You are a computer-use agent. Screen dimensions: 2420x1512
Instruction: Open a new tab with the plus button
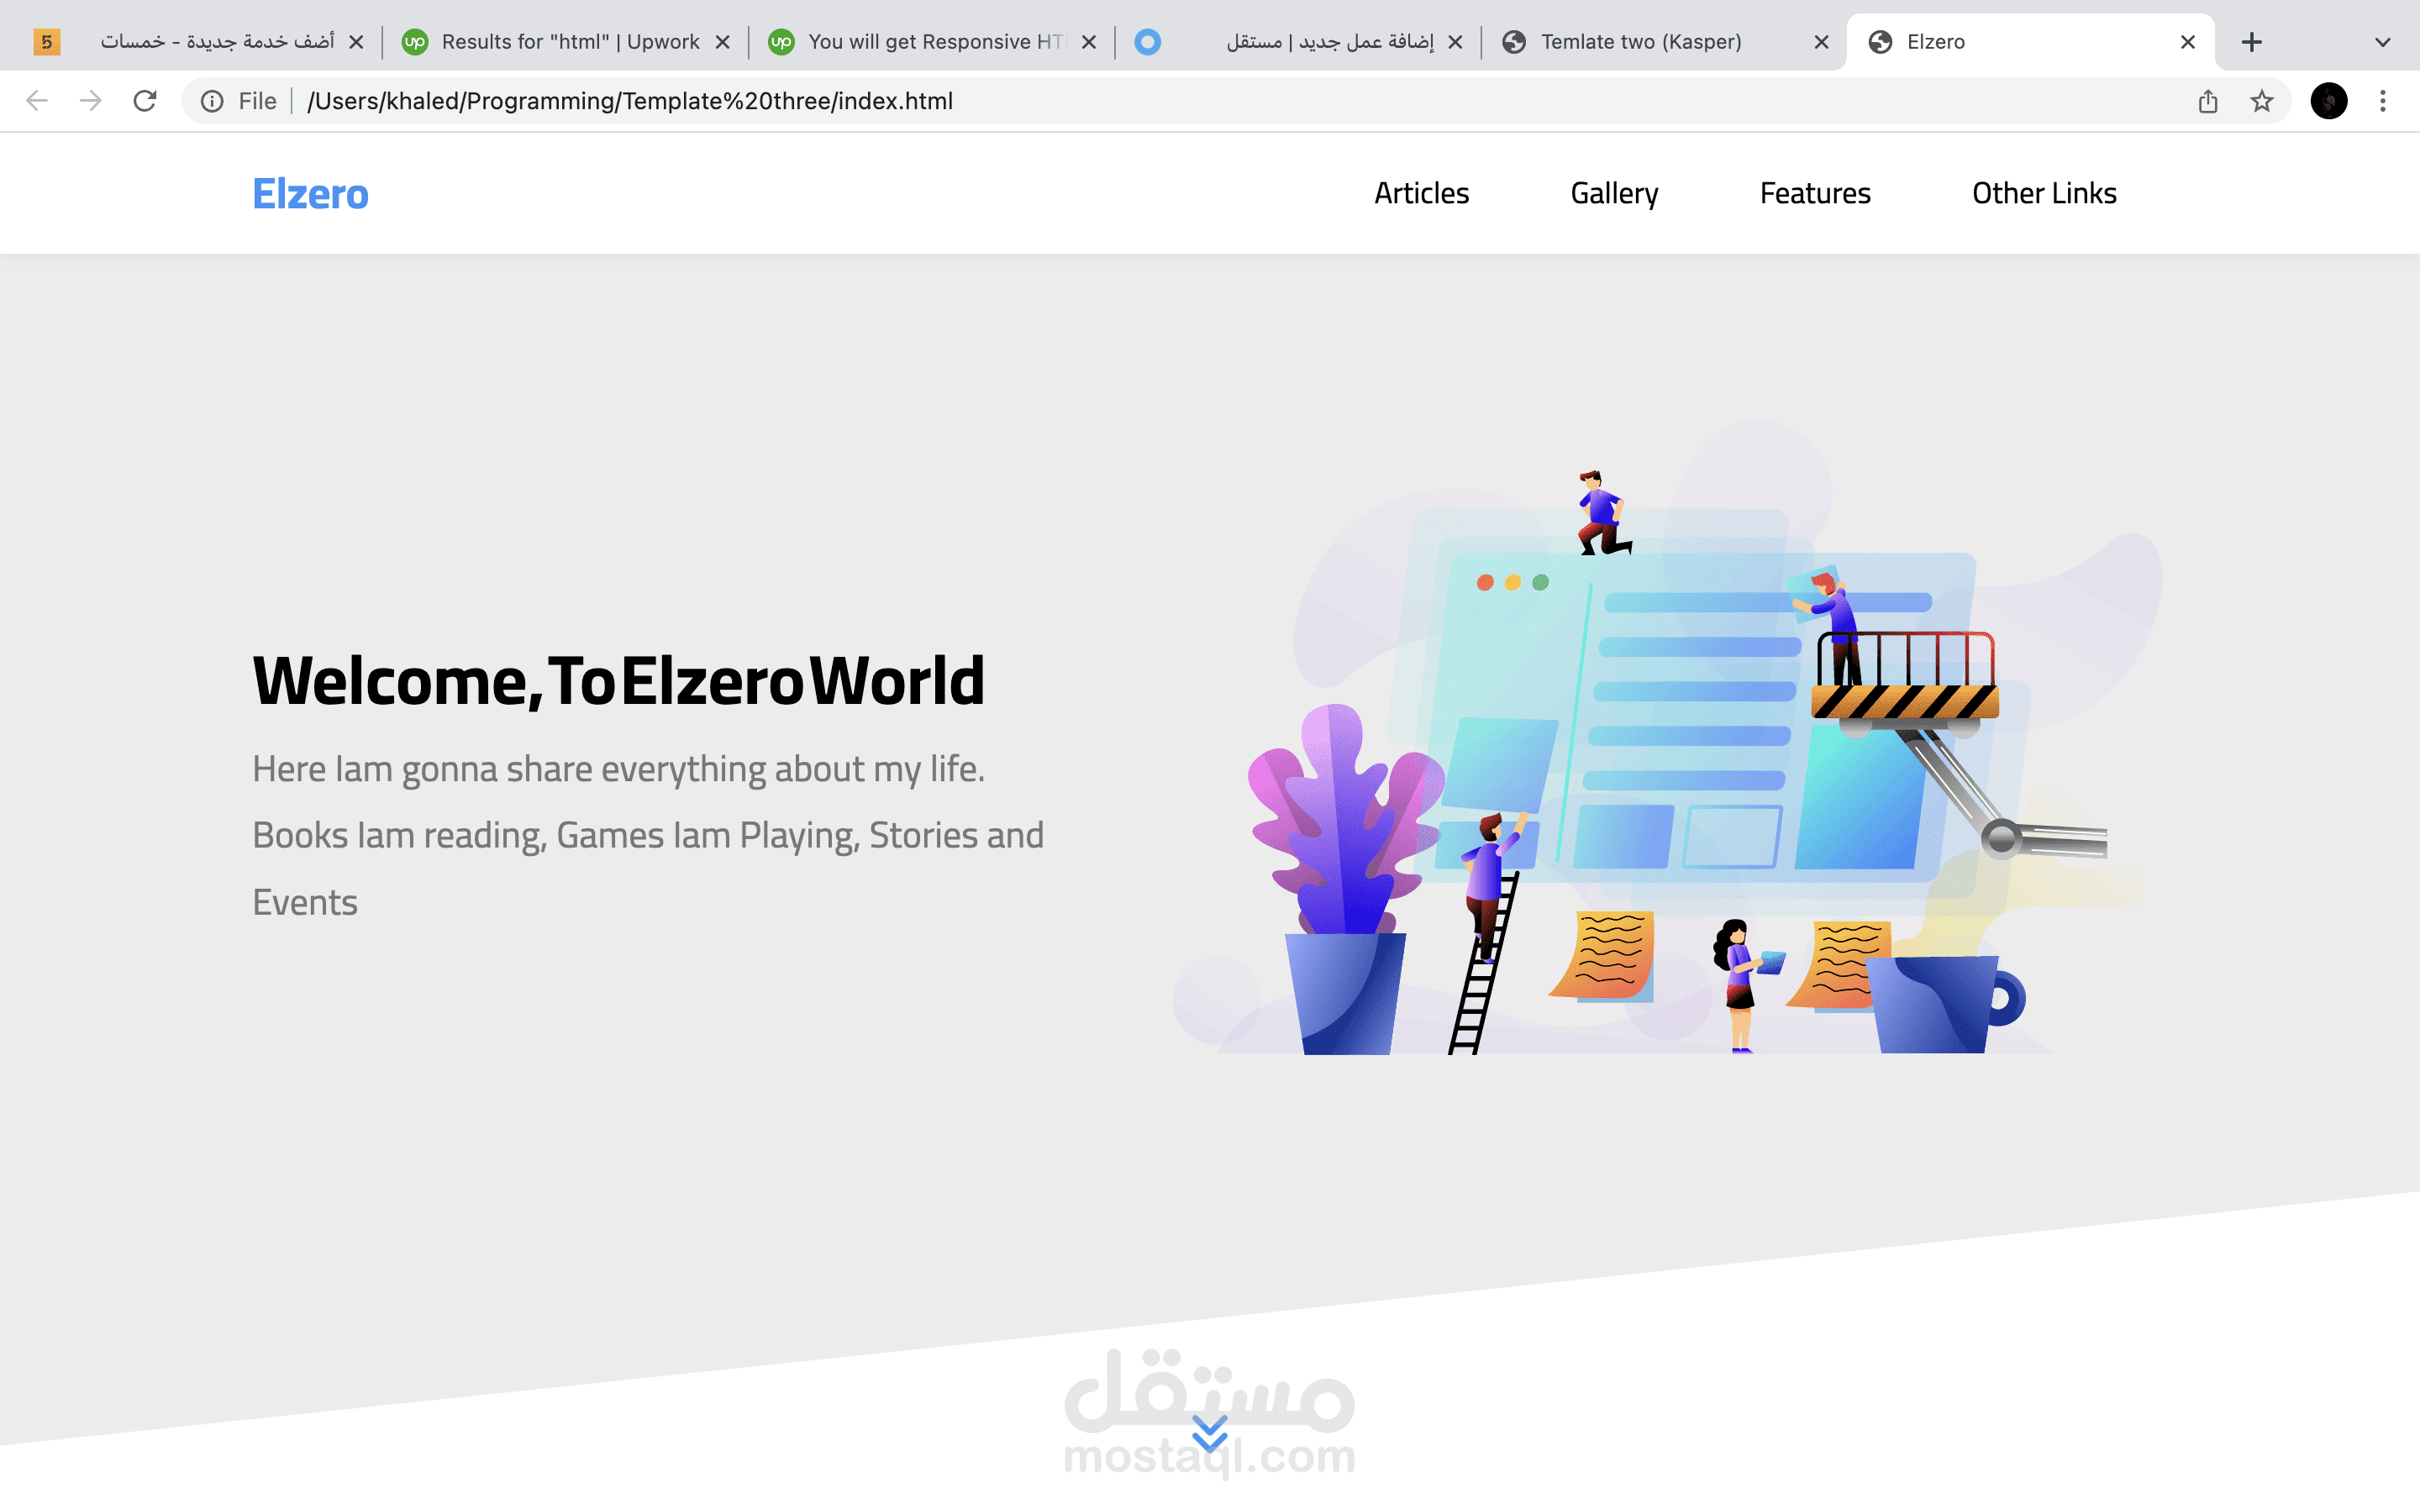(x=2251, y=42)
